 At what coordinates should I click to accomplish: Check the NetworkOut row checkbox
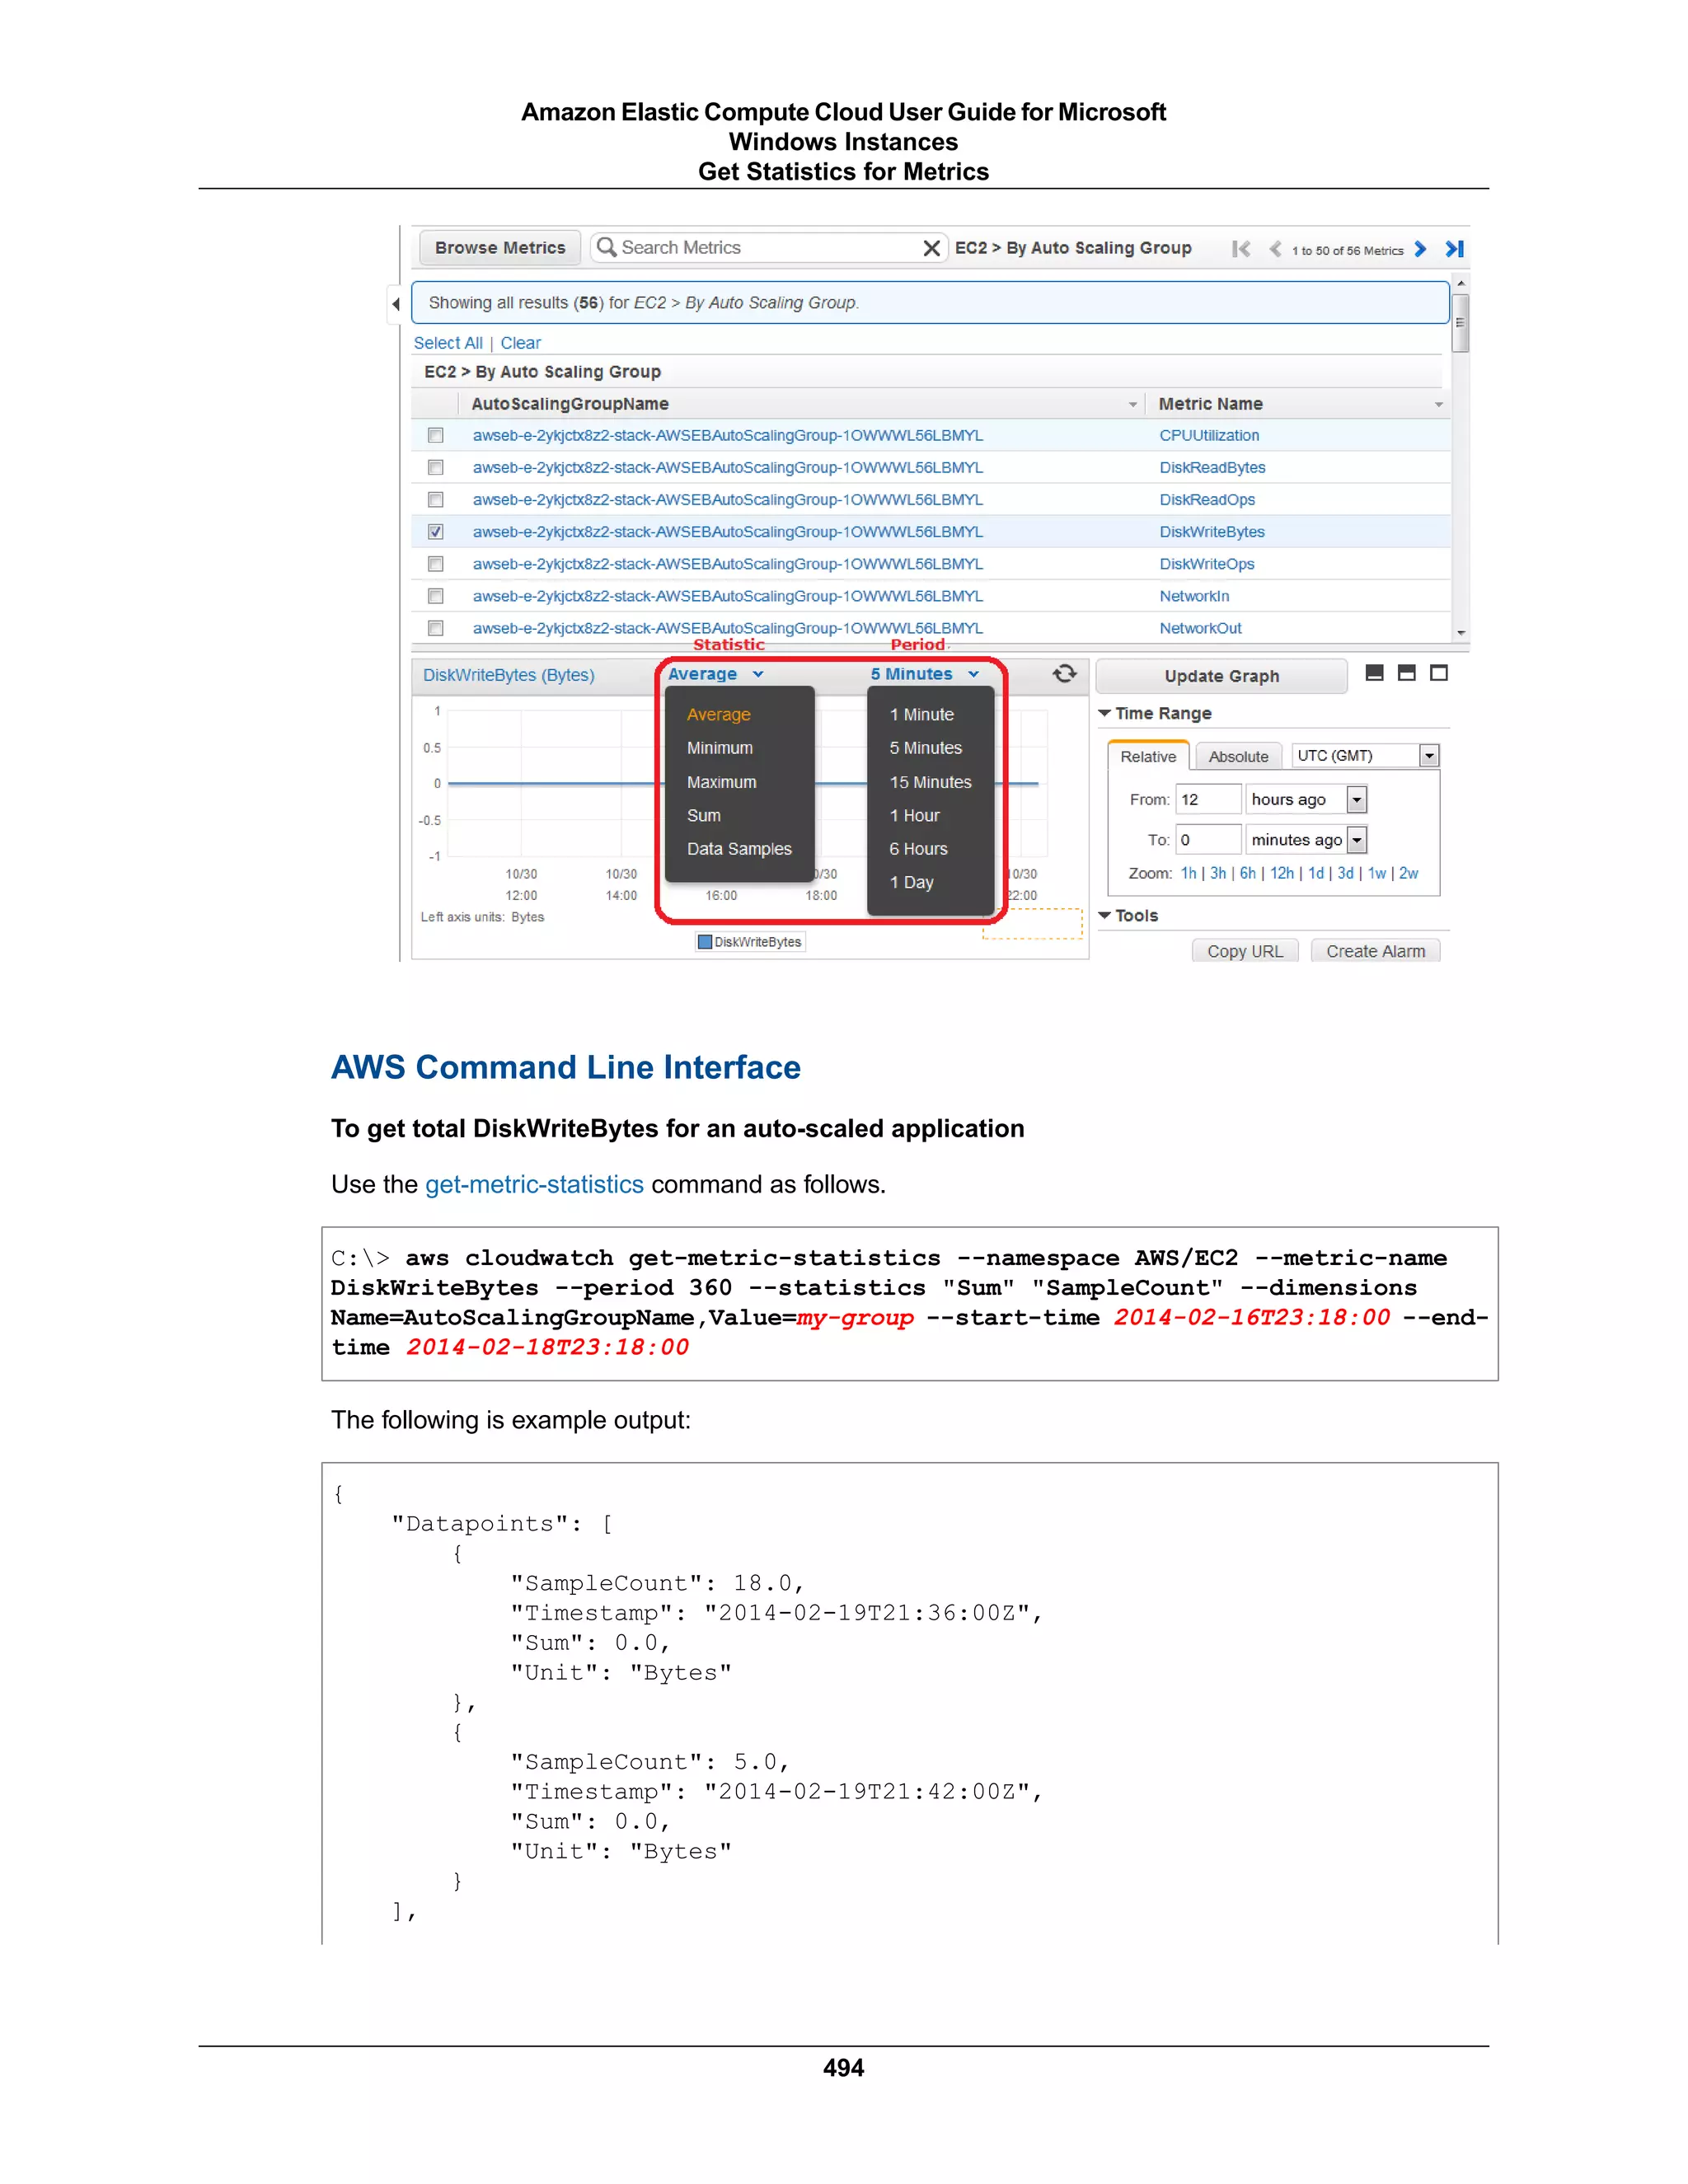coord(436,628)
